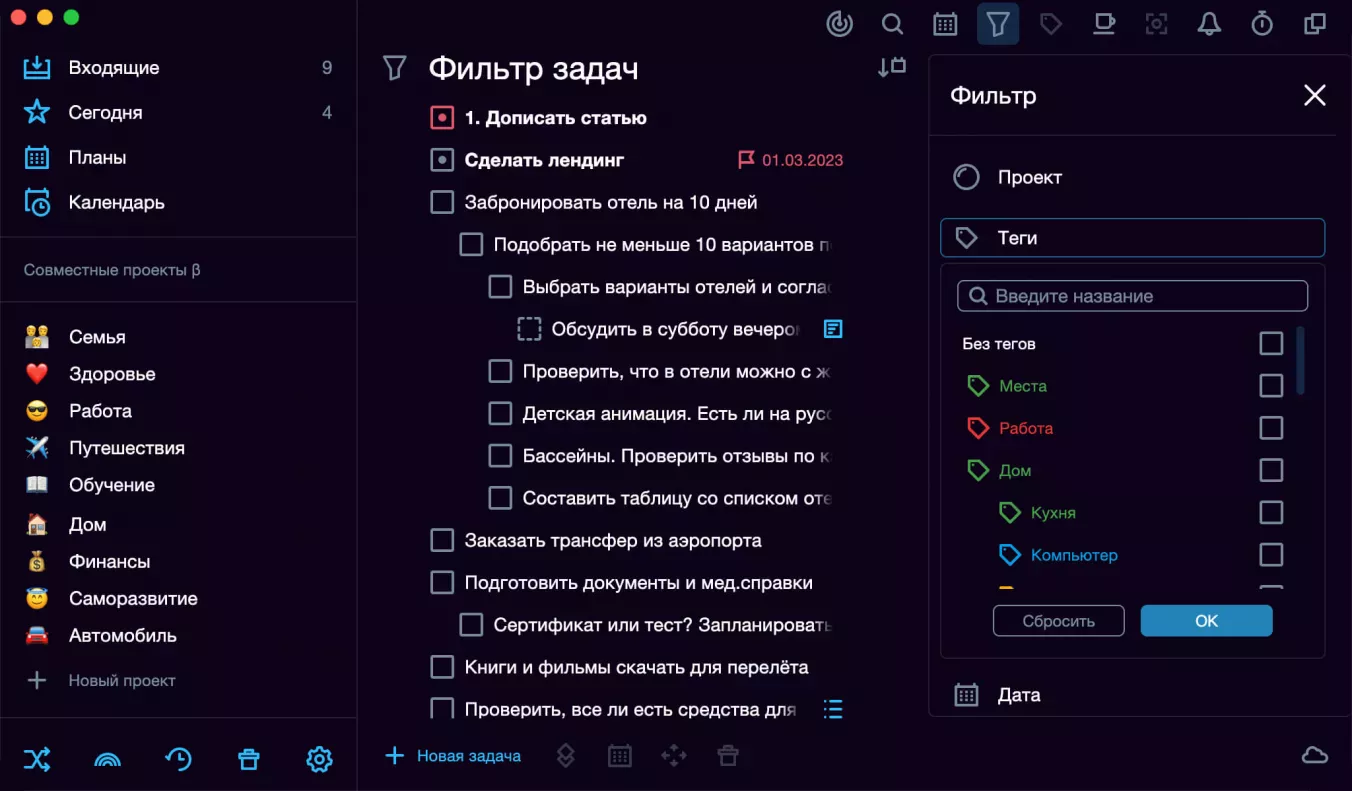The width and height of the screenshot is (1352, 791).
Task: Confirm tag filter with OK button
Action: click(1207, 621)
